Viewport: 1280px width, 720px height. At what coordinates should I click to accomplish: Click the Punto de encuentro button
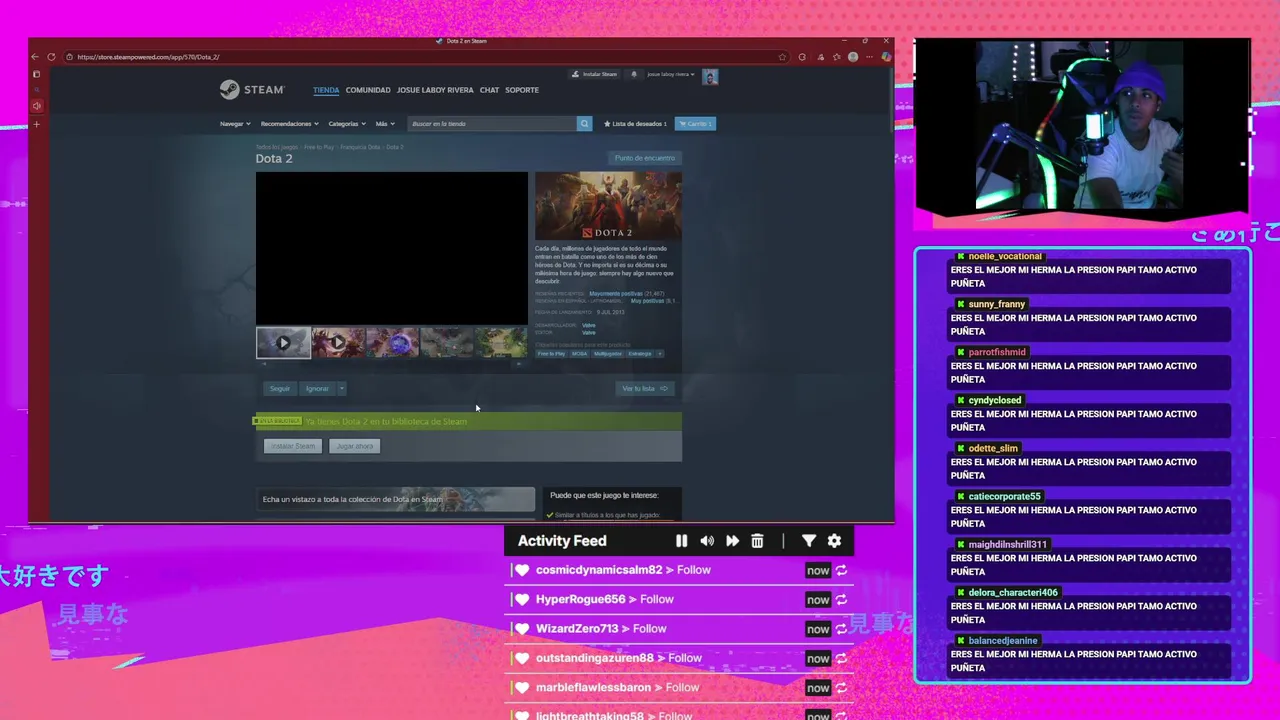pyautogui.click(x=645, y=158)
